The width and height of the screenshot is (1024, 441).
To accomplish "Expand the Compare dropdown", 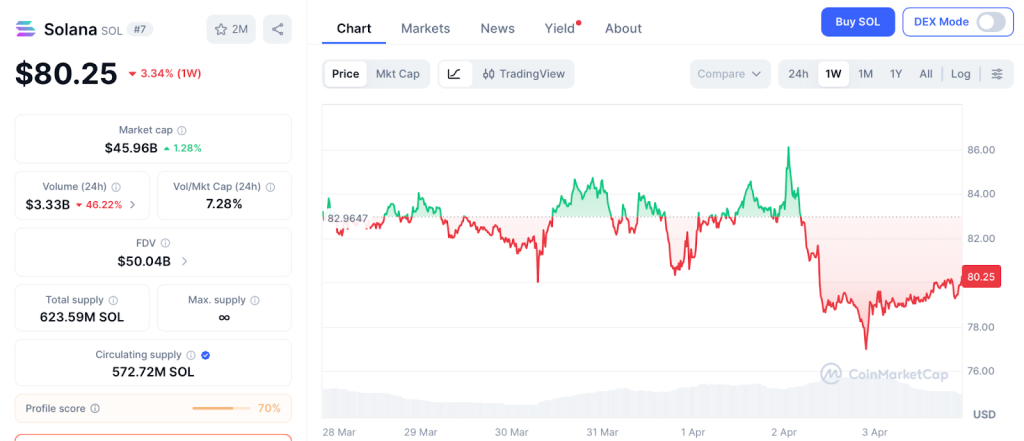I will click(x=730, y=74).
